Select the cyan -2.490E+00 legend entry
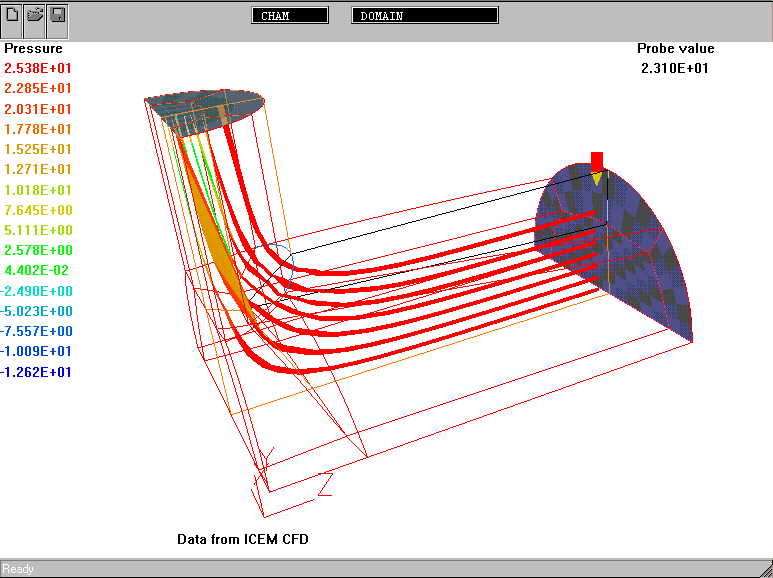 38,291
